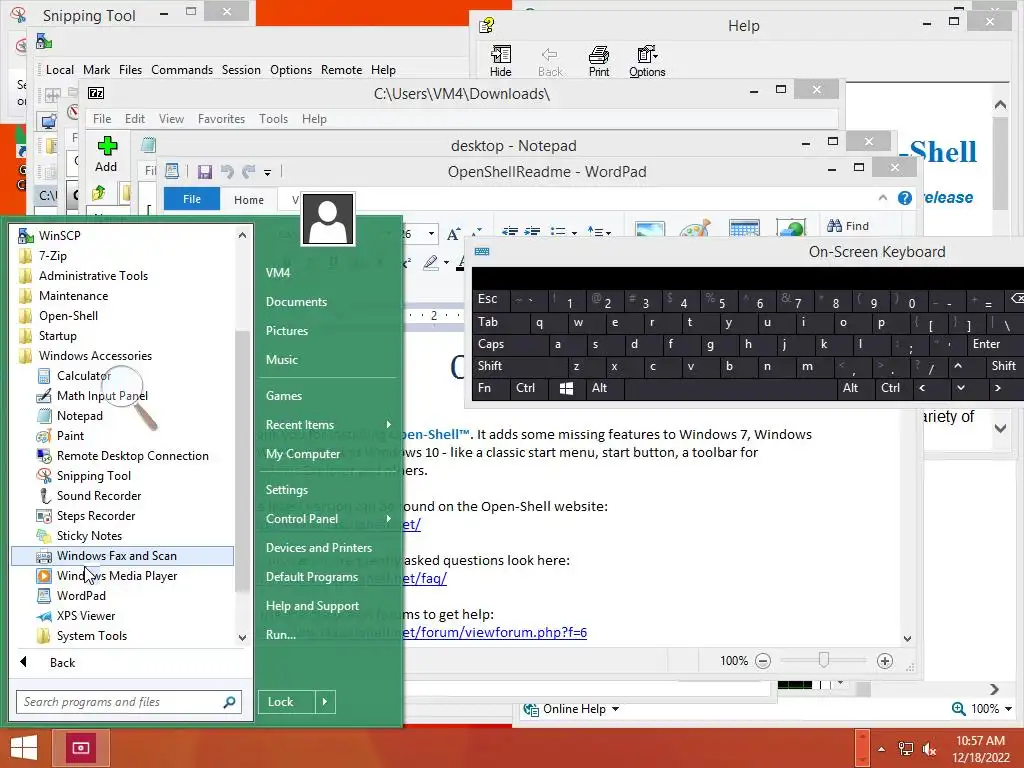
Task: Open Notepad from the Start menu list
Action: coord(79,416)
